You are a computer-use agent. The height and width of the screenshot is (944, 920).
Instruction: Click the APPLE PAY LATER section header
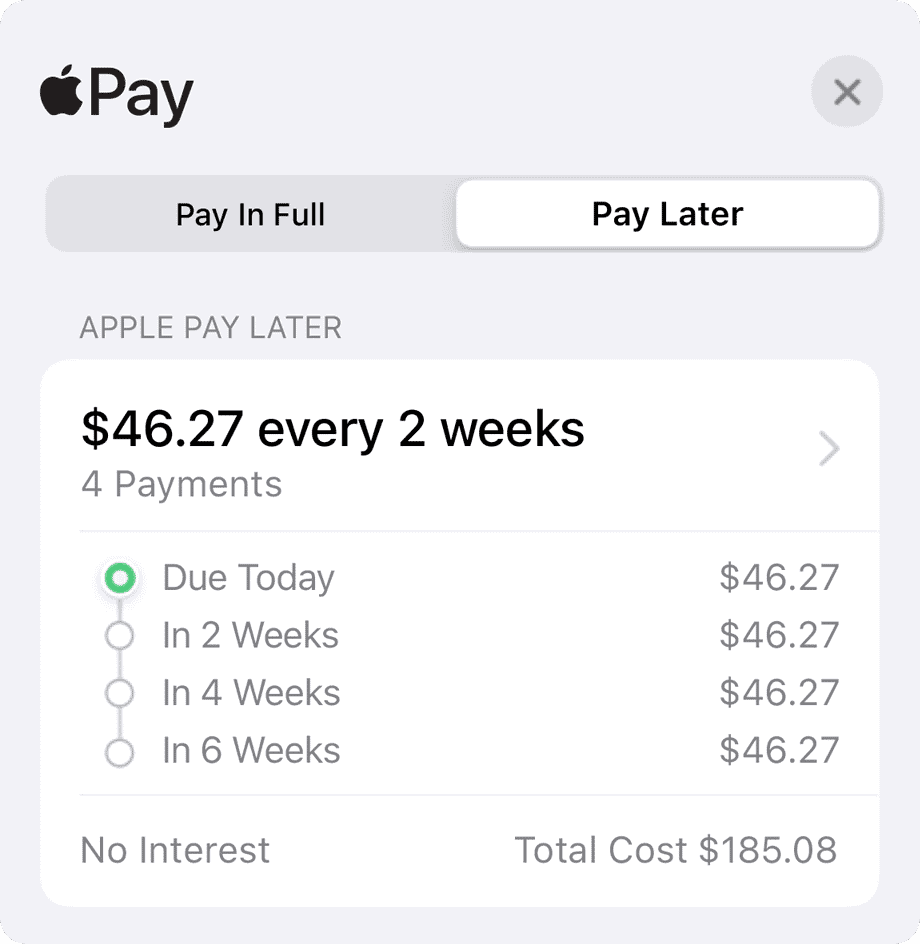210,328
